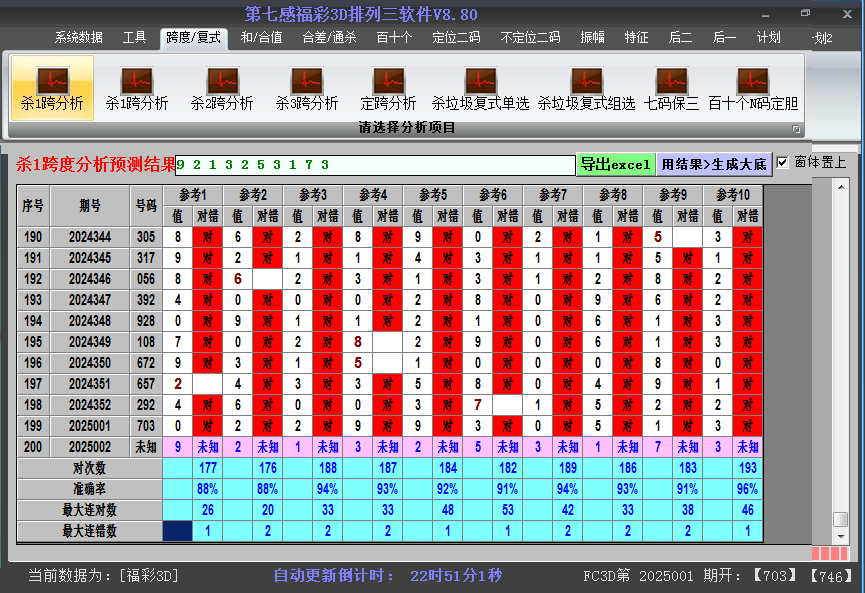Viewport: 865px width, 593px height.
Task: Click the 对次数 row label
Action: pos(89,468)
